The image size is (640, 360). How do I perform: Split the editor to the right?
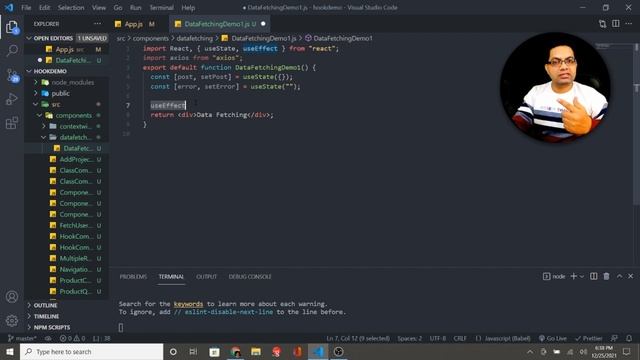click(x=616, y=24)
